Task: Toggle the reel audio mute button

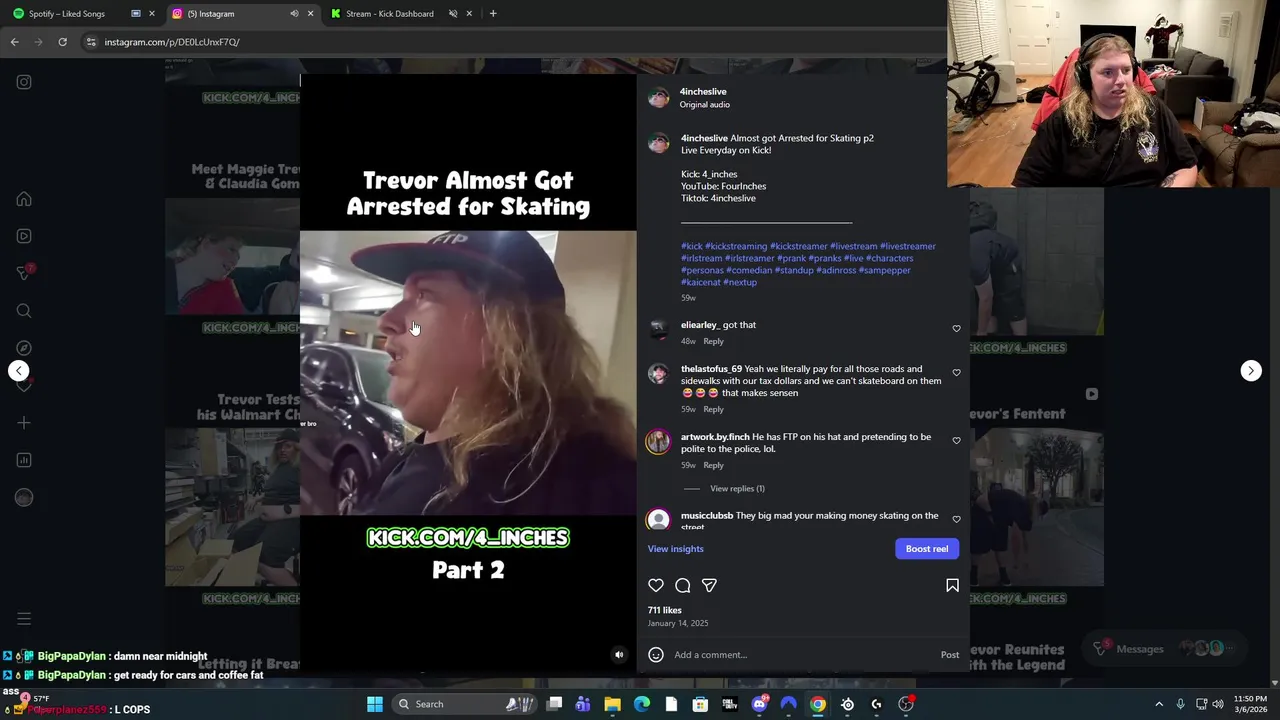Action: [x=619, y=655]
